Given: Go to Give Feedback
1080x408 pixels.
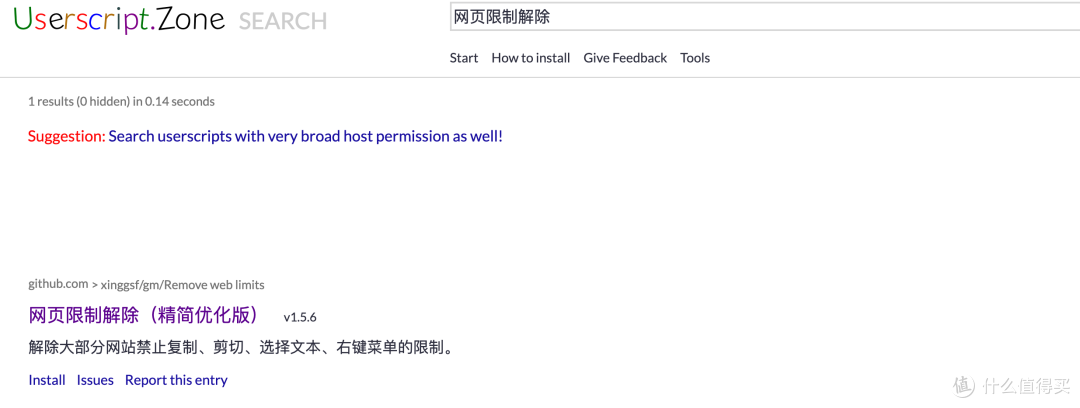Looking at the screenshot, I should [x=625, y=58].
